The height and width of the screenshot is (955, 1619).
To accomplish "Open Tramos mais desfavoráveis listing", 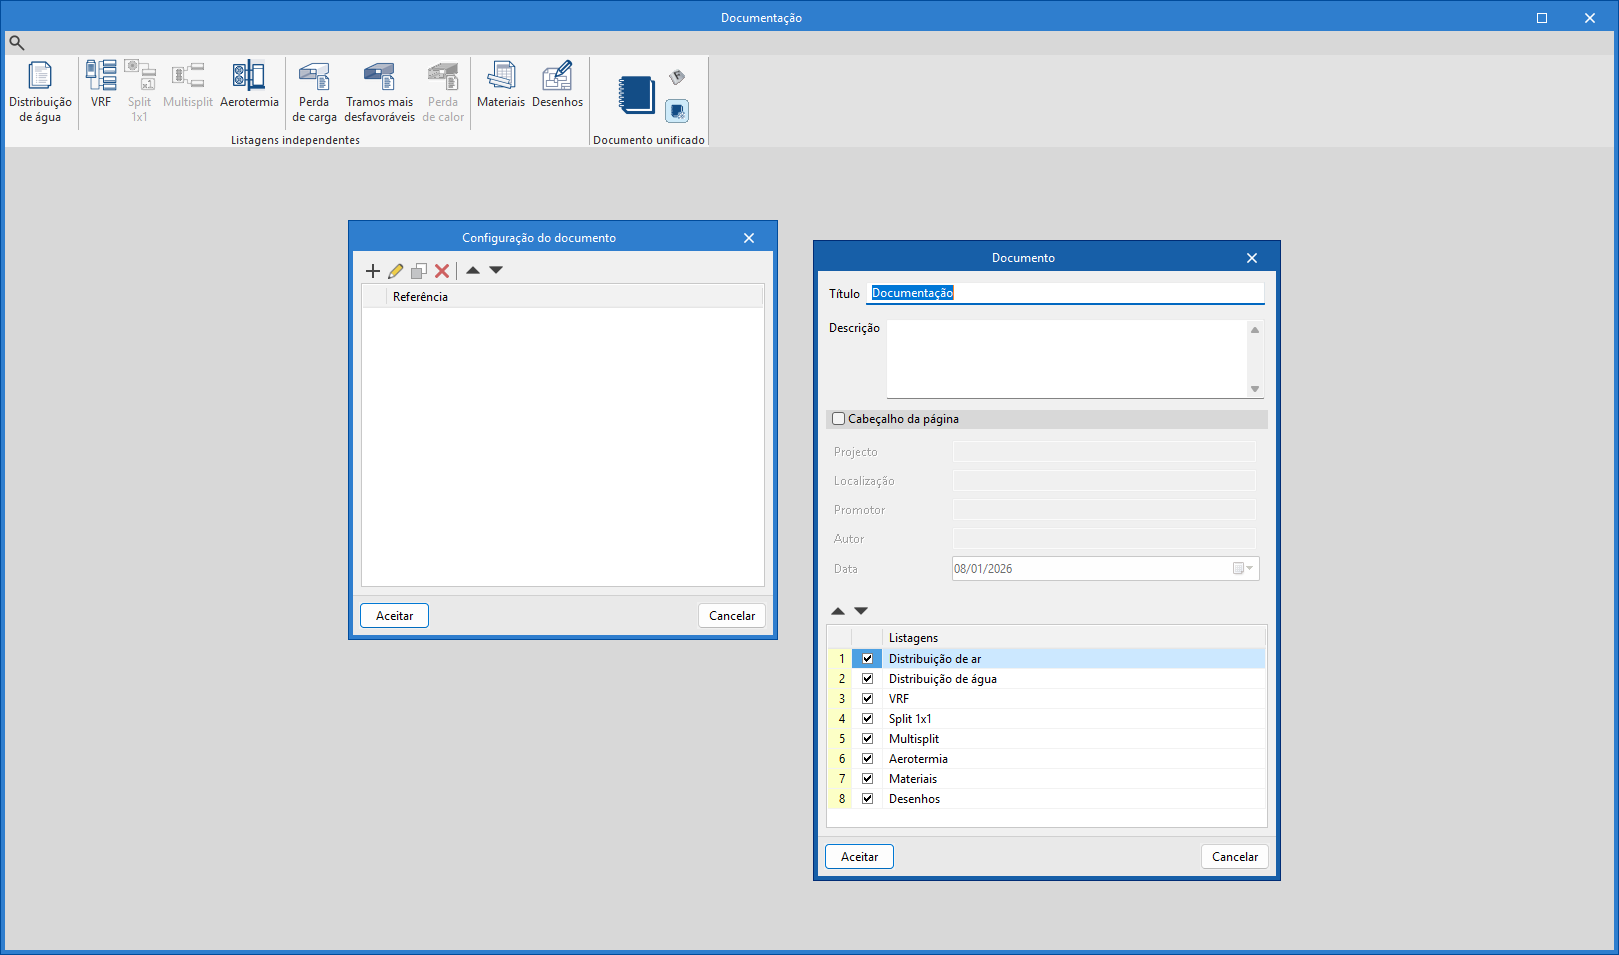I will (379, 92).
